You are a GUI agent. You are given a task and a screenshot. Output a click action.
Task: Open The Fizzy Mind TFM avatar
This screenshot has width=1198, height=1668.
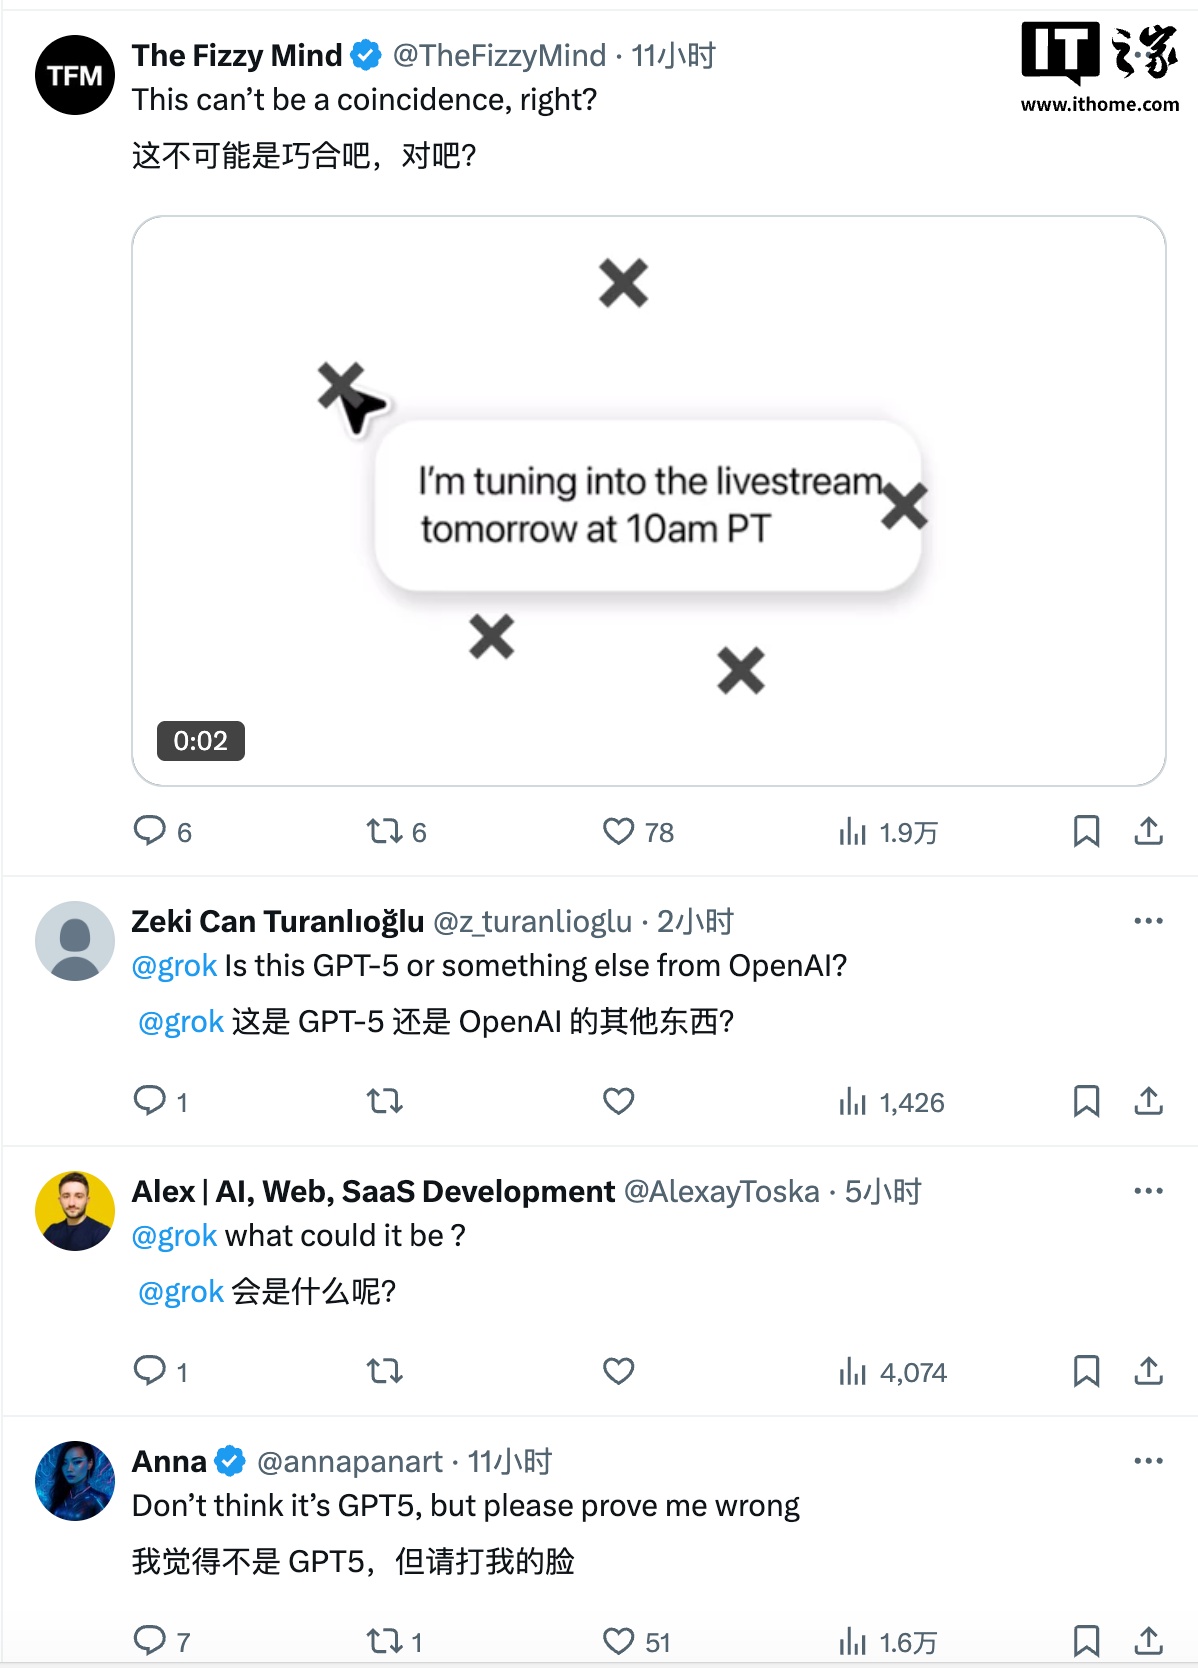click(x=75, y=75)
